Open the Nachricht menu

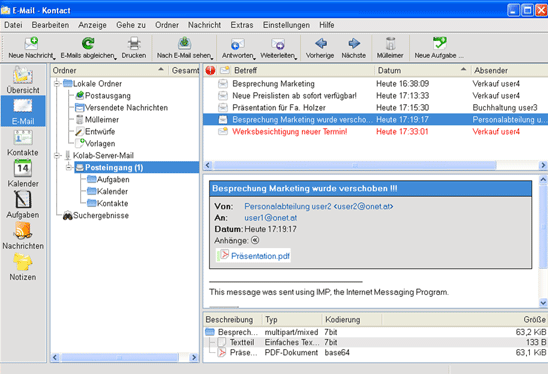(204, 25)
